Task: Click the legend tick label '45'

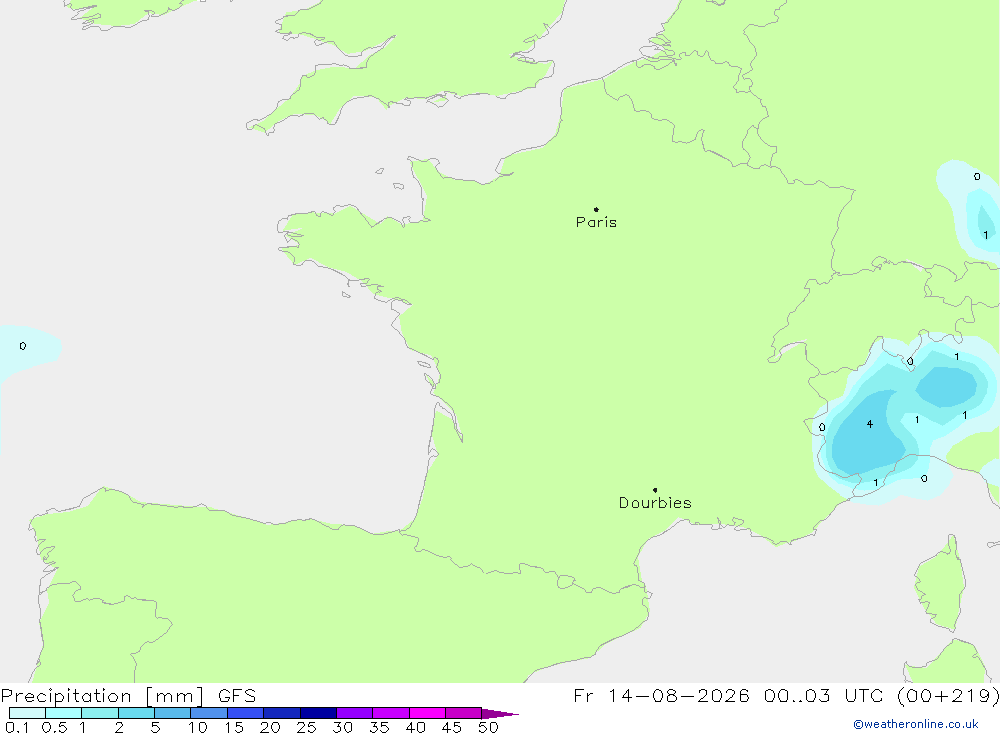Action: click(452, 727)
